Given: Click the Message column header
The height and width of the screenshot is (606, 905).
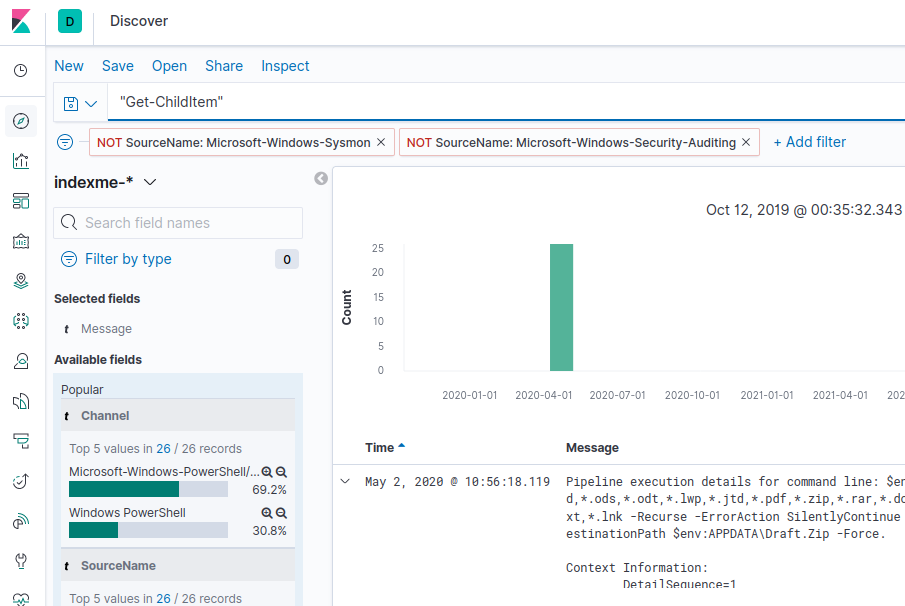Looking at the screenshot, I should 592,448.
